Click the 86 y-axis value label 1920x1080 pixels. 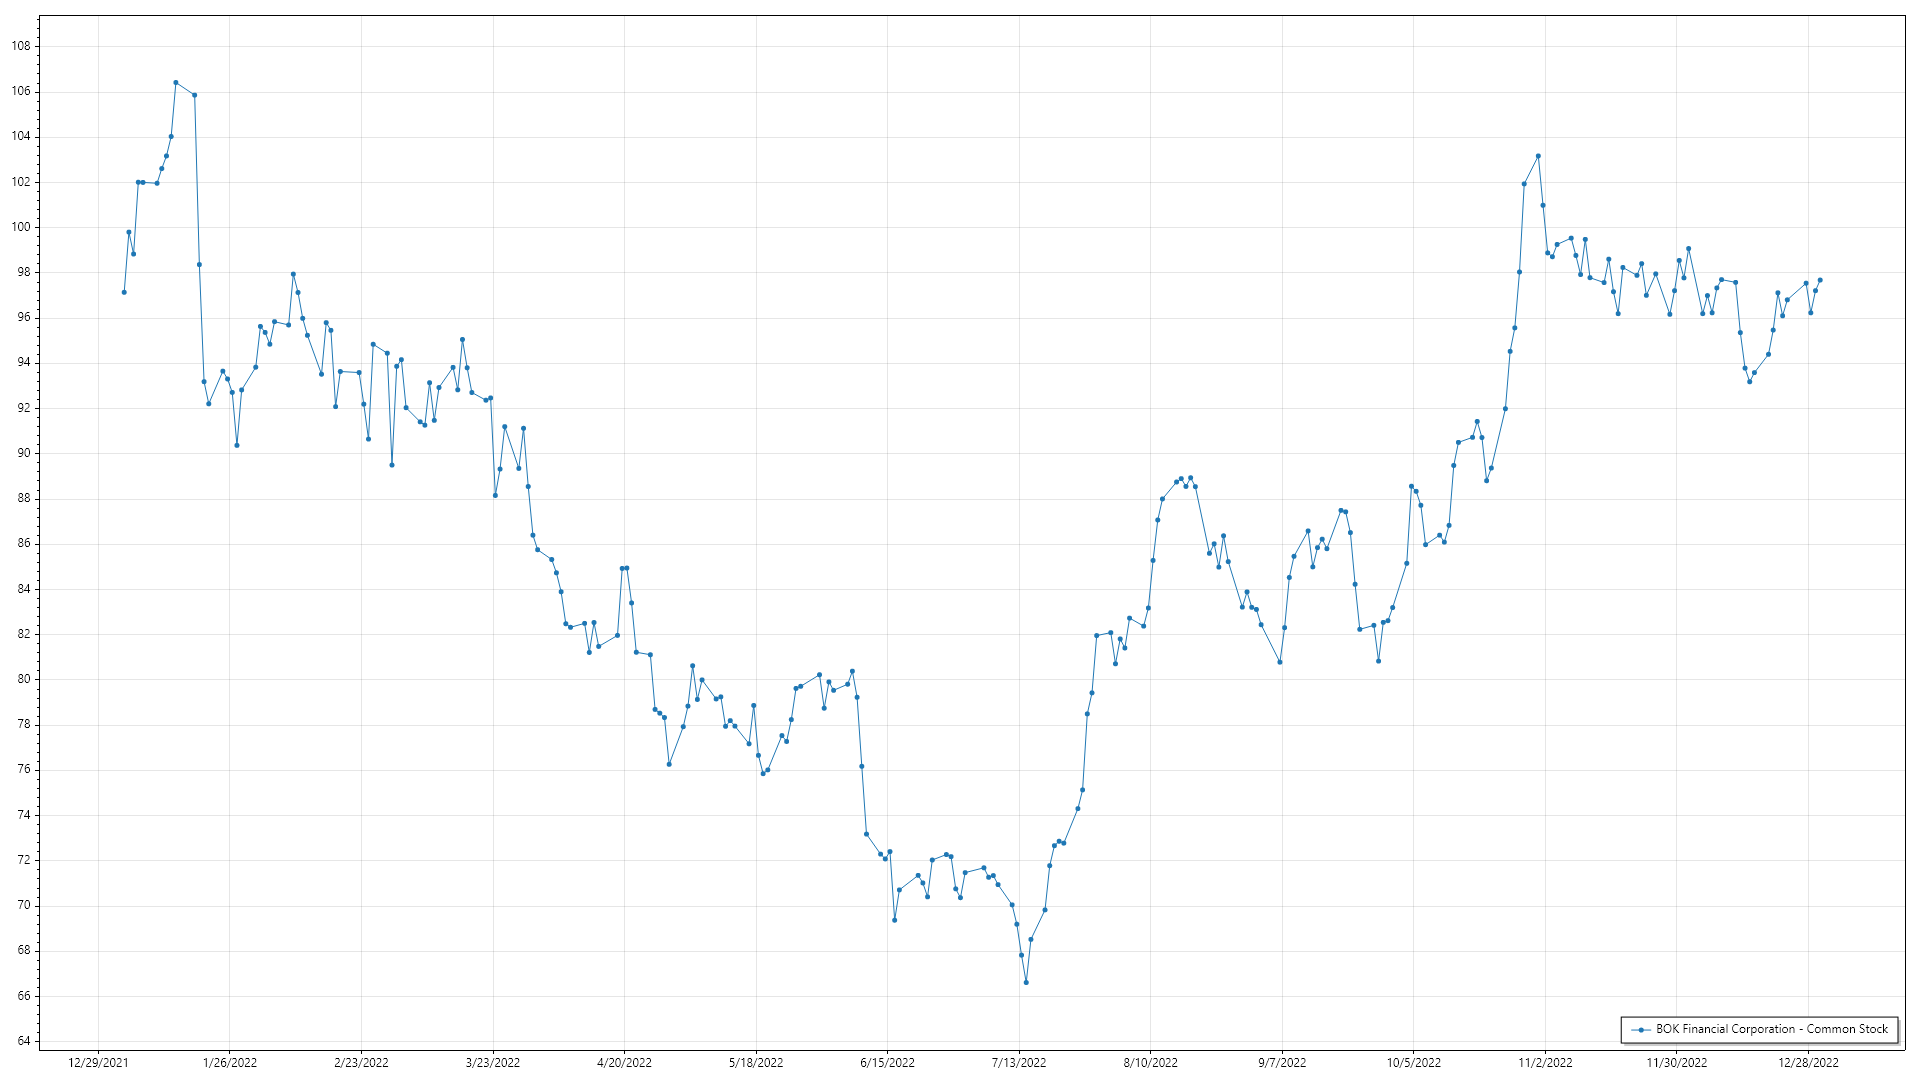click(x=24, y=544)
